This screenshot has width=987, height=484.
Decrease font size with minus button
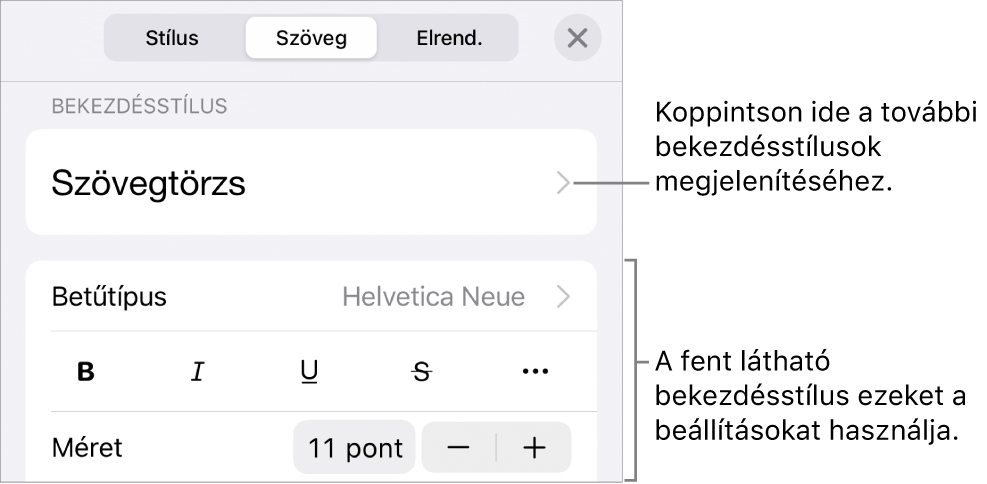pyautogui.click(x=458, y=447)
